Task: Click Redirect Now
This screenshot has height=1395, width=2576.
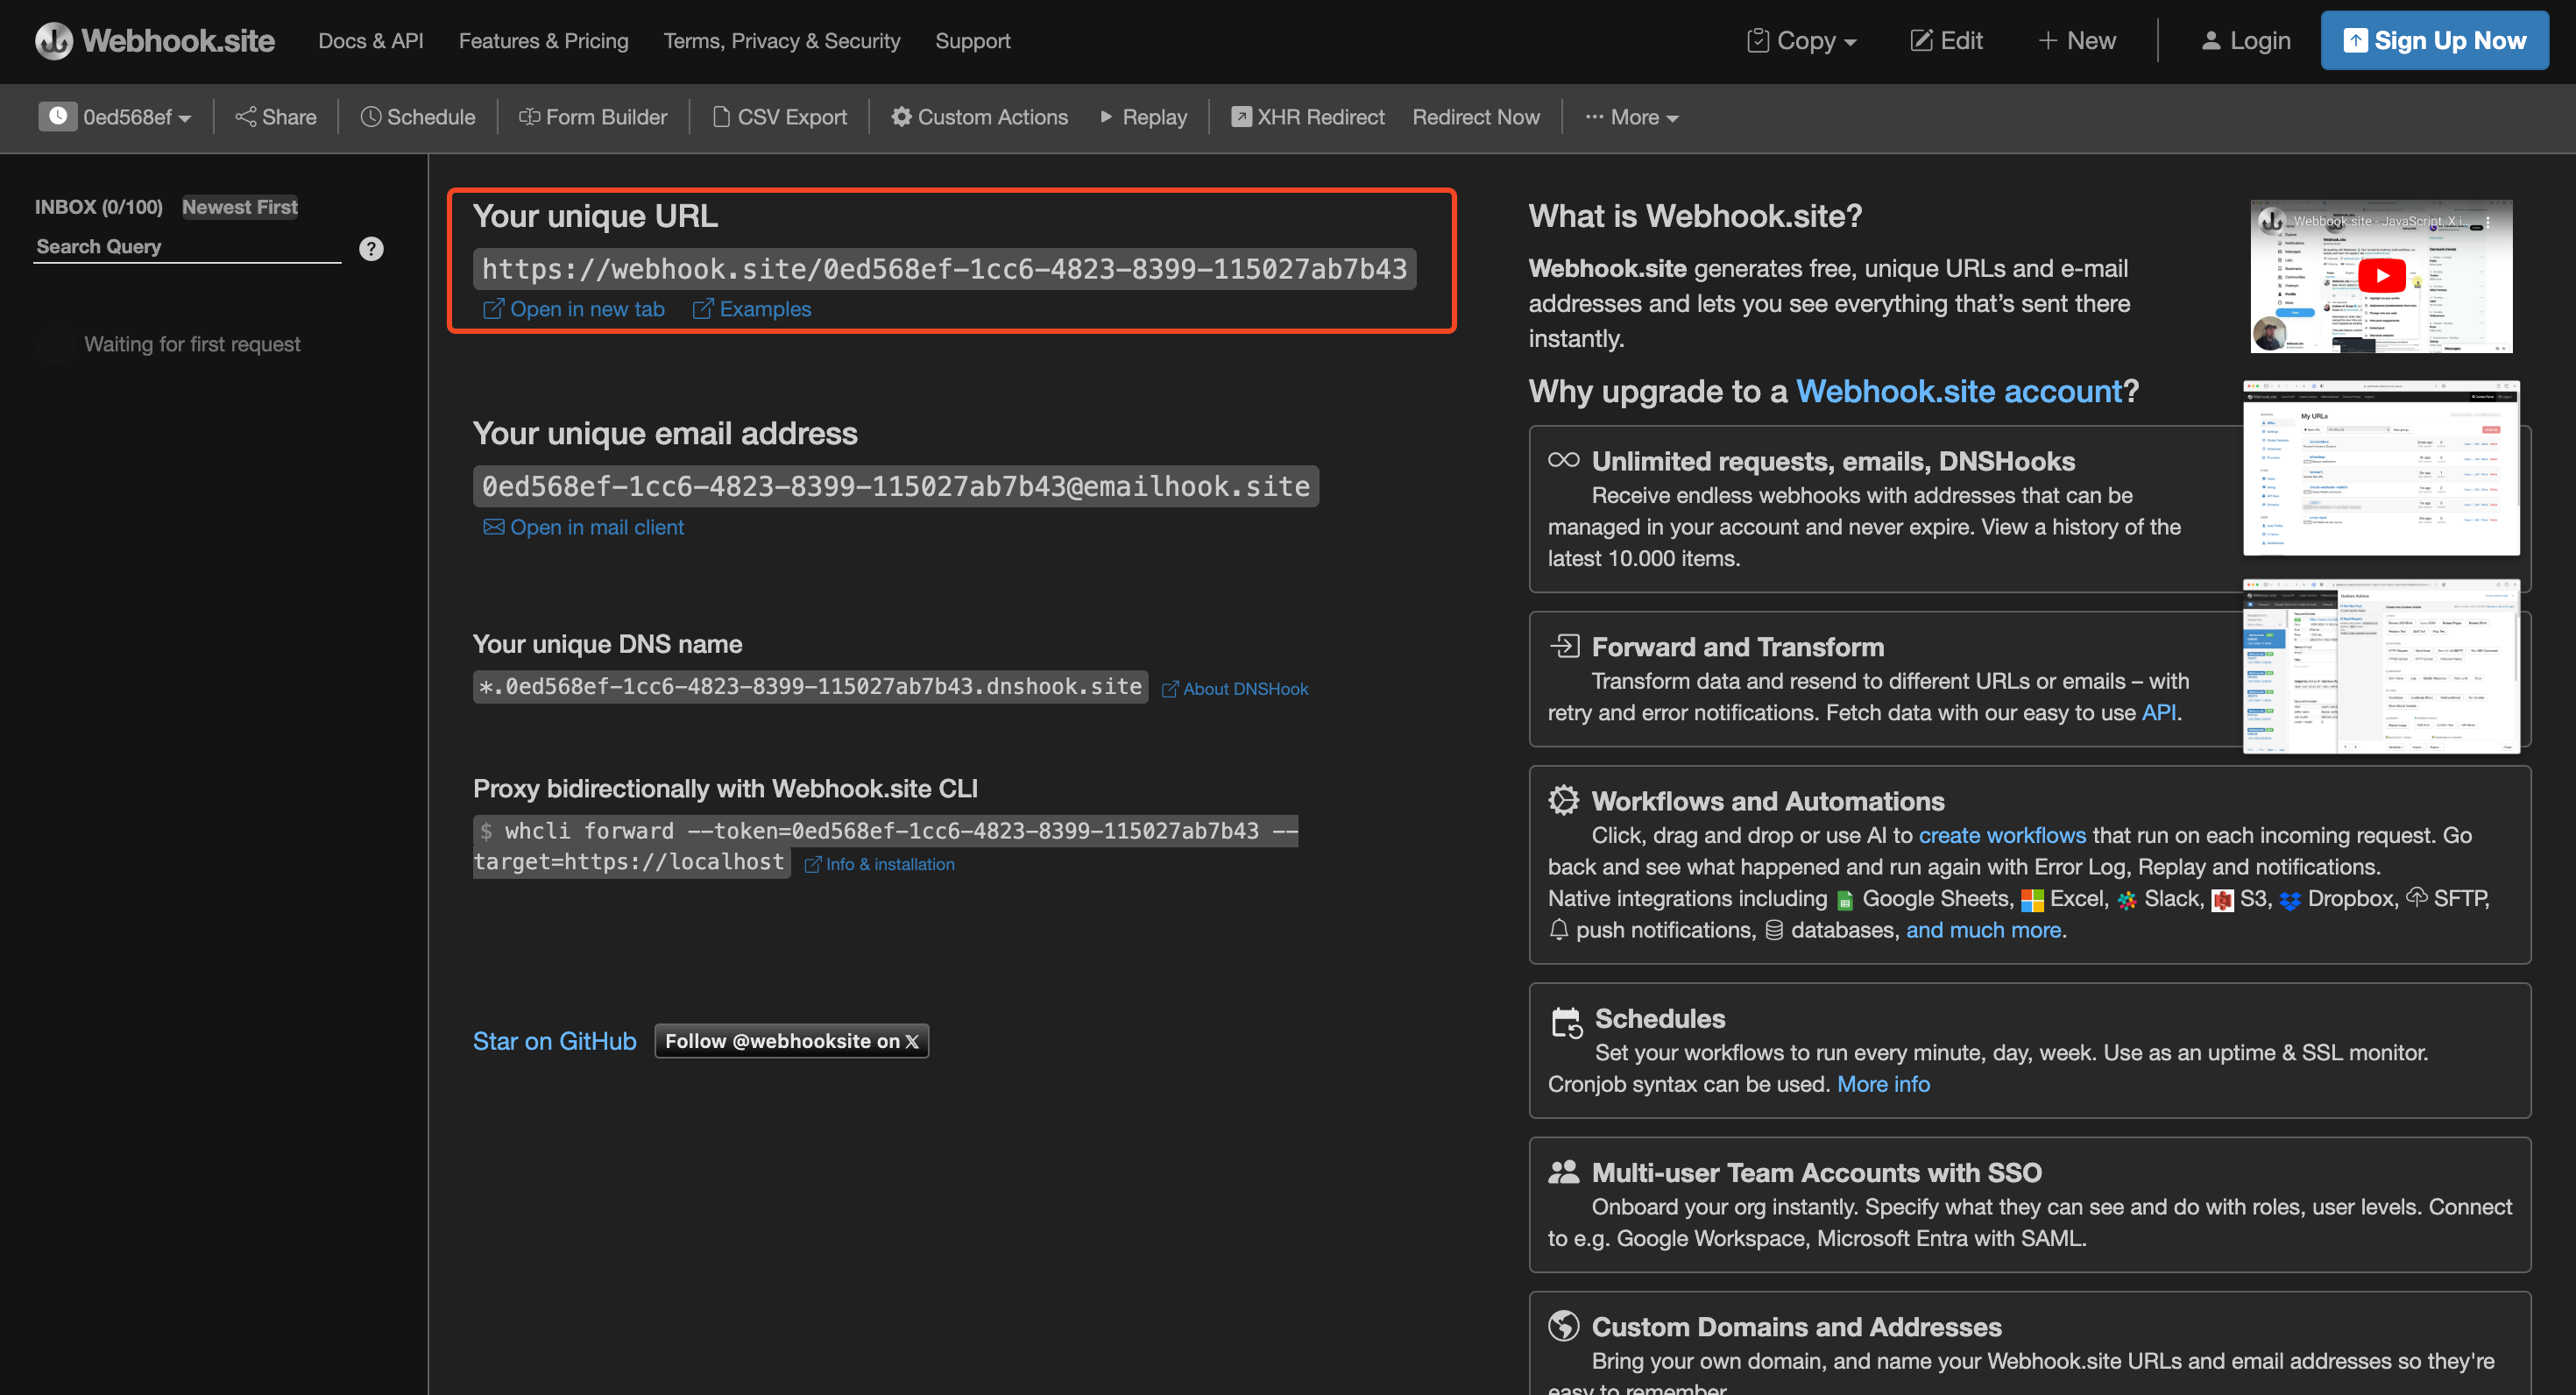Action: click(1475, 117)
